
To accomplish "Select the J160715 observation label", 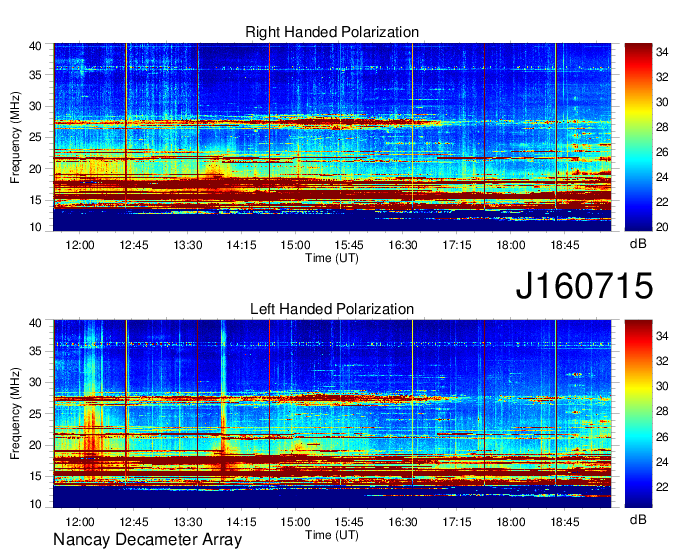I will [584, 285].
